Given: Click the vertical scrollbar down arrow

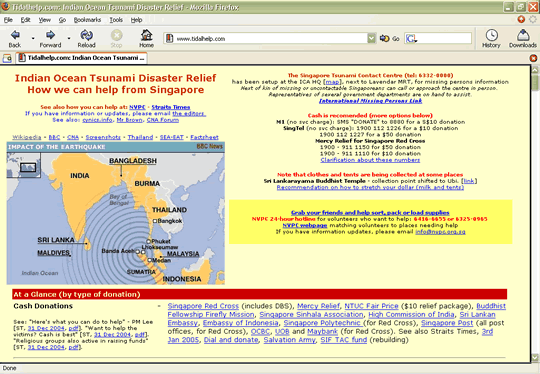Looking at the screenshot, I should pos(535,357).
